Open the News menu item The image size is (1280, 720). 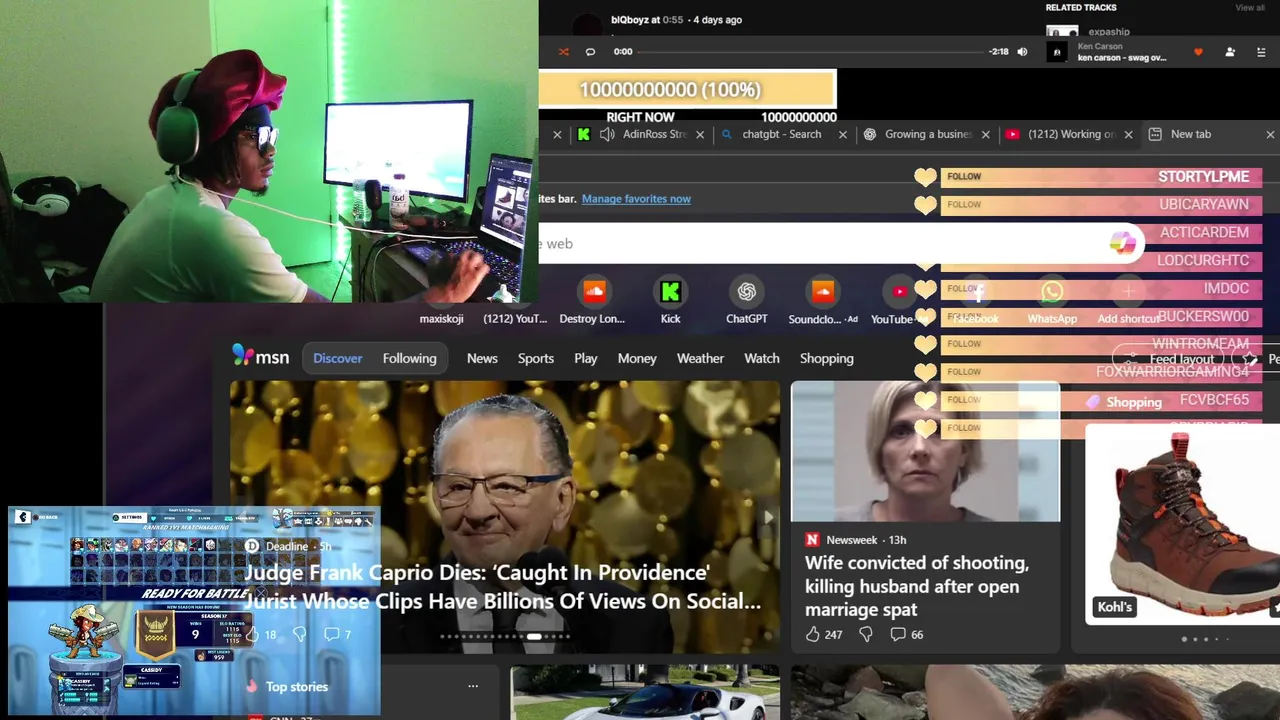482,358
